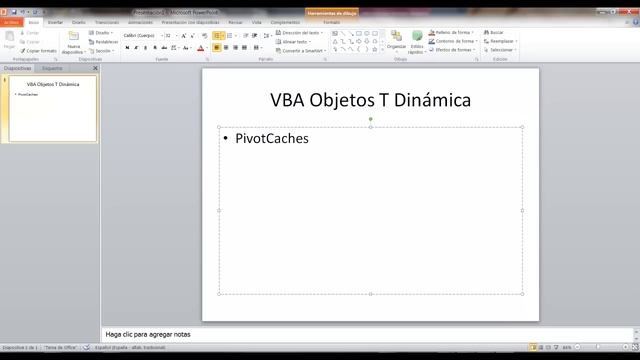Click Copiar formato button
This screenshot has width=640, height=360.
point(38,51)
